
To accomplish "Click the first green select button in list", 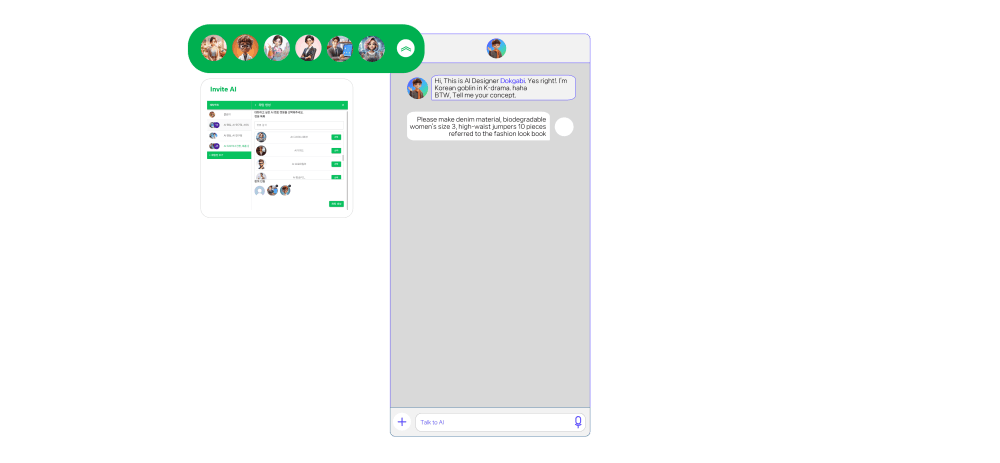I will 336,137.
